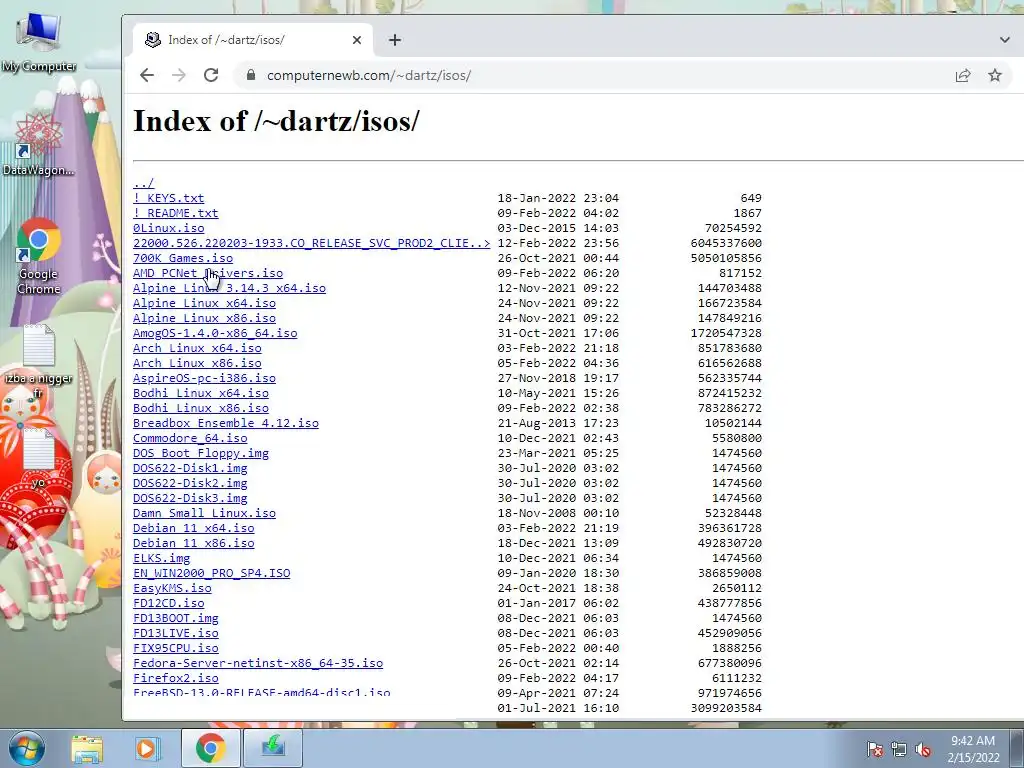Click the 'Alpine_Linux_x86.iso' link

pyautogui.click(x=204, y=318)
